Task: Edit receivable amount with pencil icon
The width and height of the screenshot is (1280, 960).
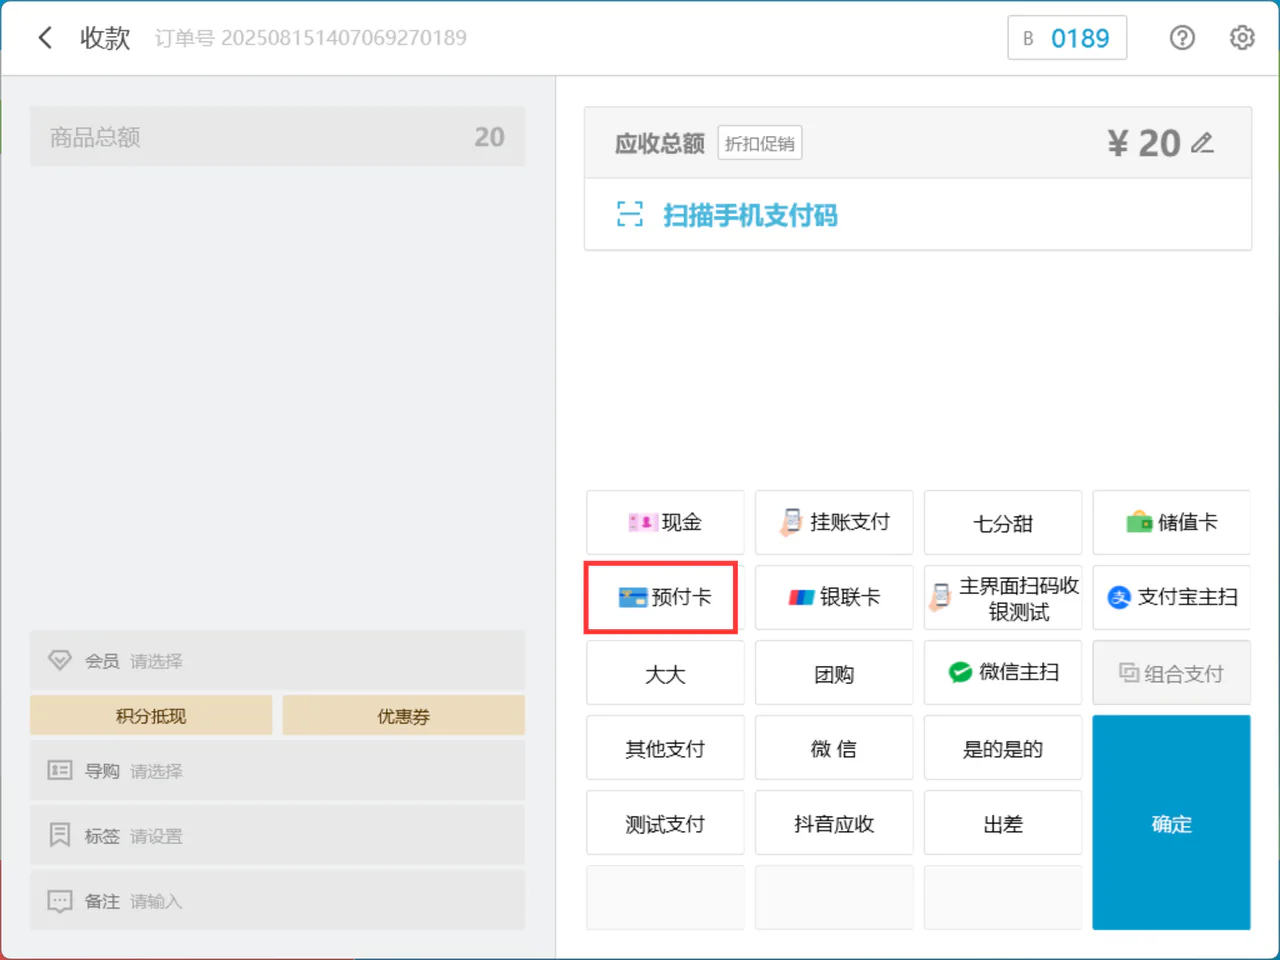Action: (x=1203, y=143)
